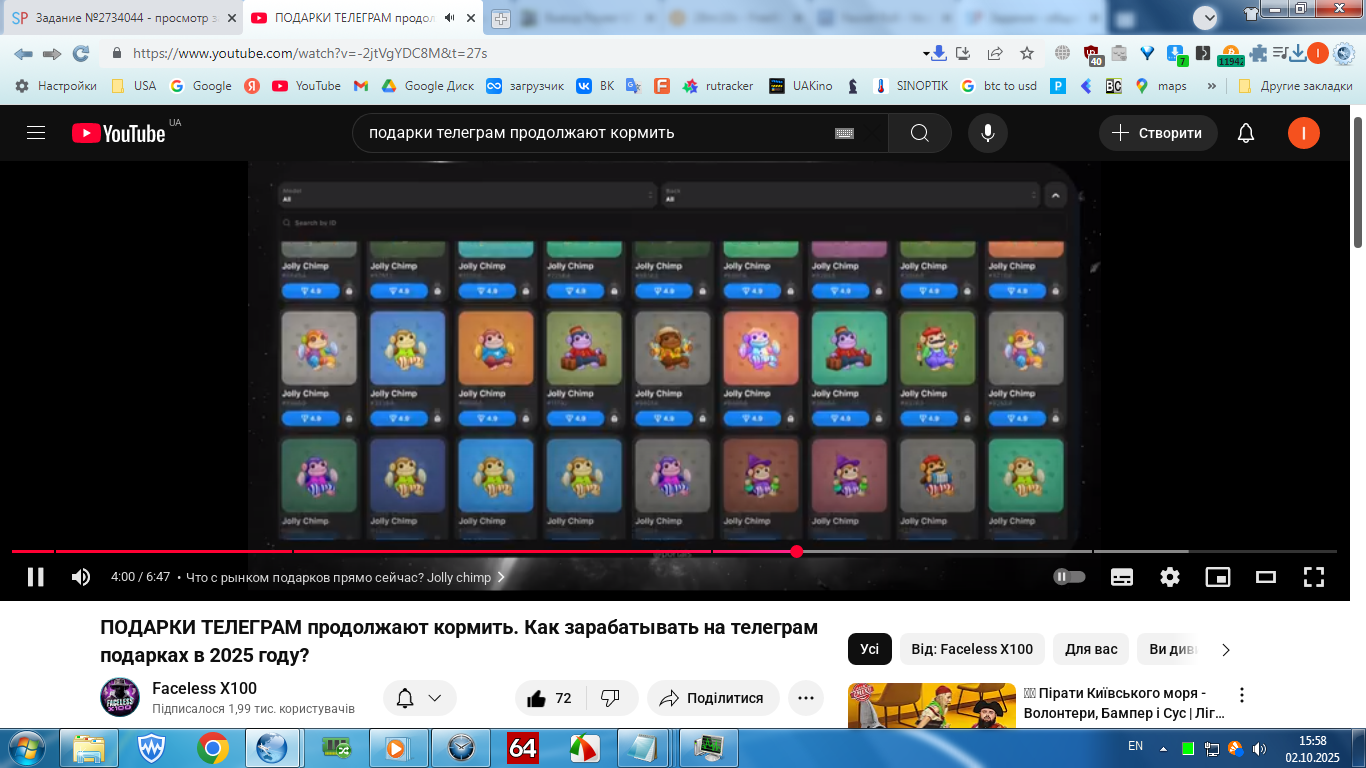Select the 'Усі' filter chip
This screenshot has height=768, width=1366.
click(870, 649)
